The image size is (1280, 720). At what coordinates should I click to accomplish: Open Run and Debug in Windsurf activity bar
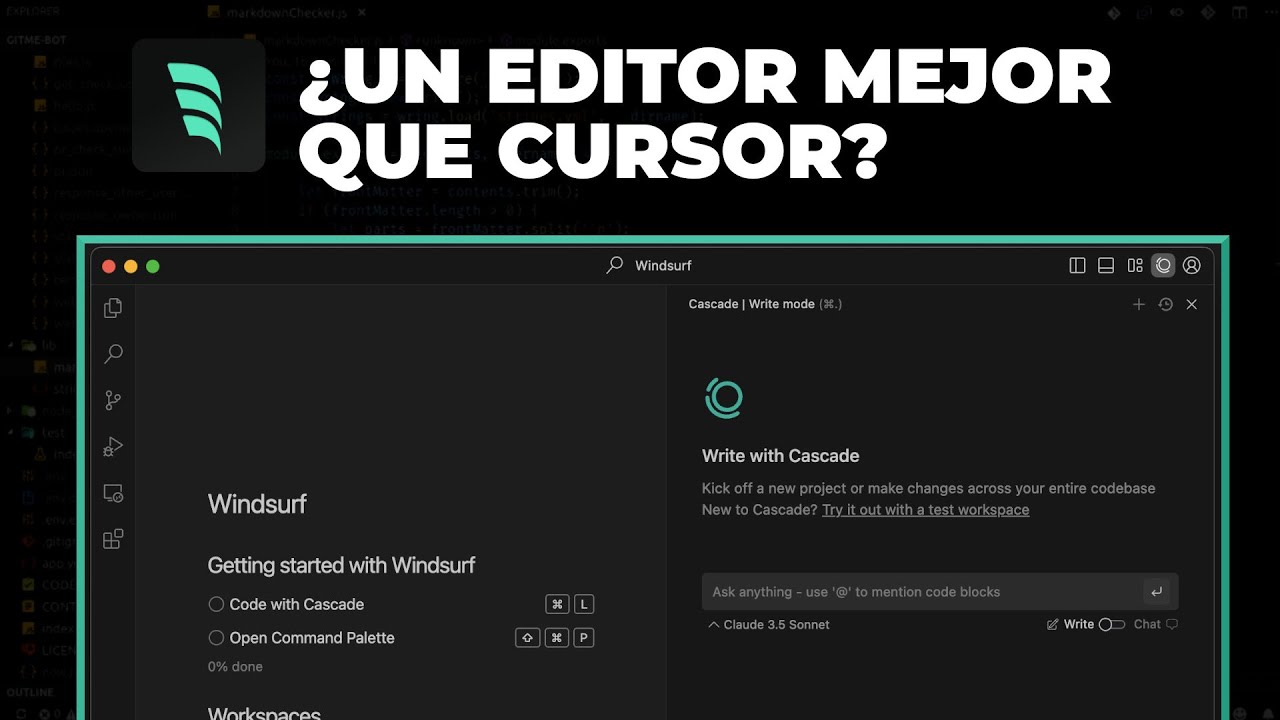click(113, 447)
